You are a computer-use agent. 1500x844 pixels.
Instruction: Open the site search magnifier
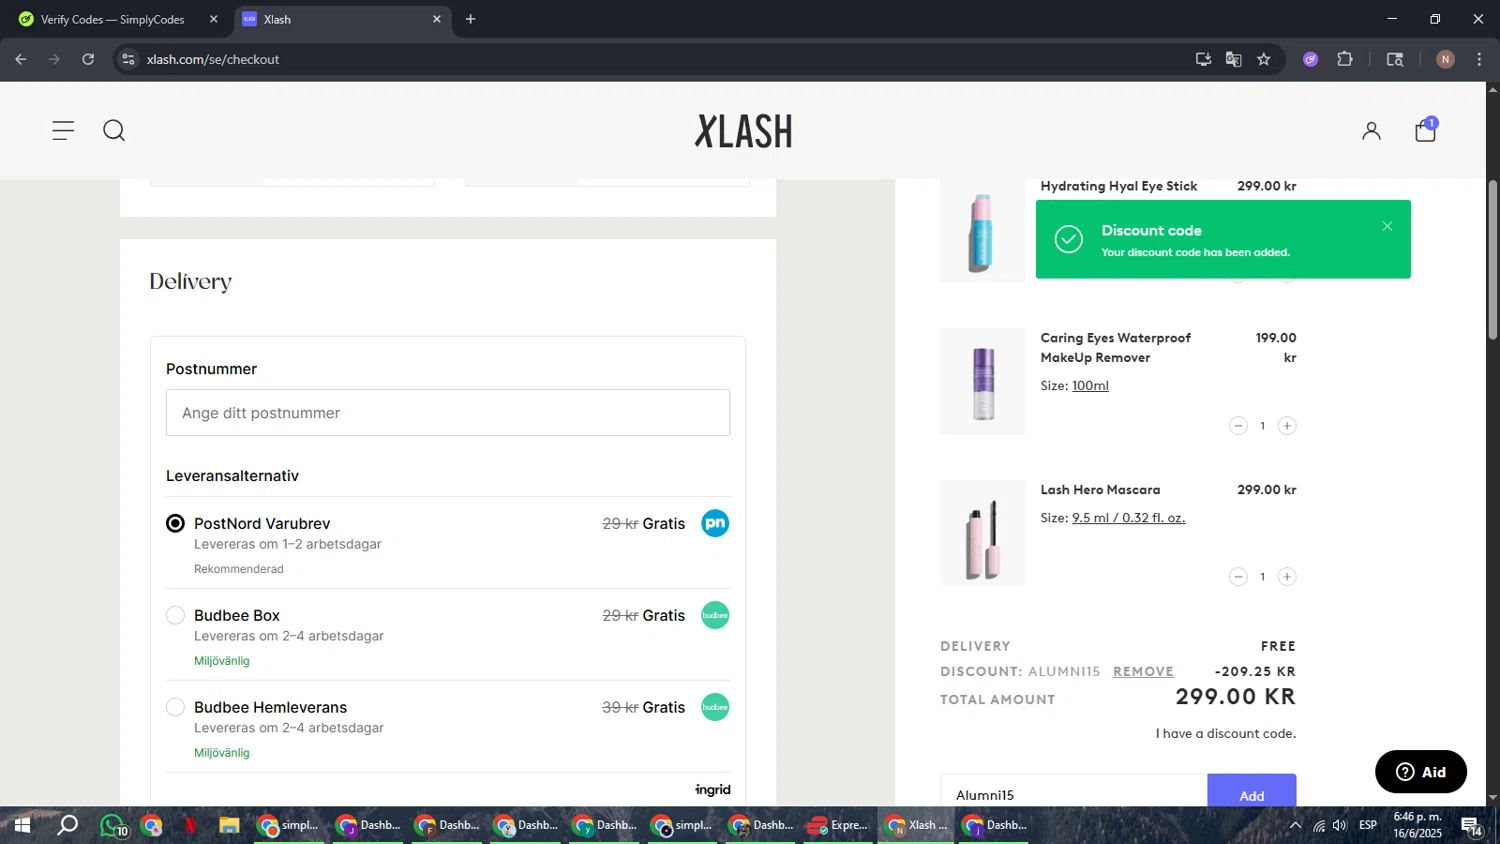click(114, 131)
